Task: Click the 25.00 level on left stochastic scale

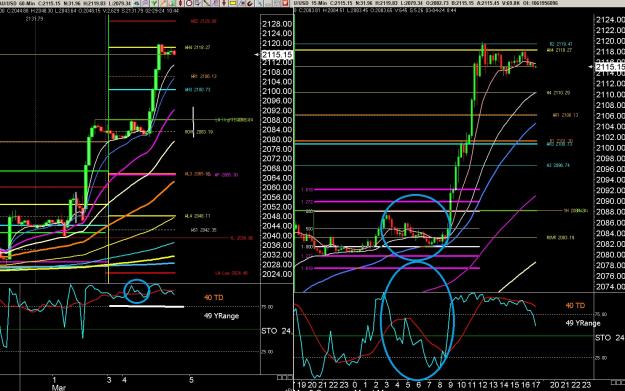Action: click(x=267, y=352)
